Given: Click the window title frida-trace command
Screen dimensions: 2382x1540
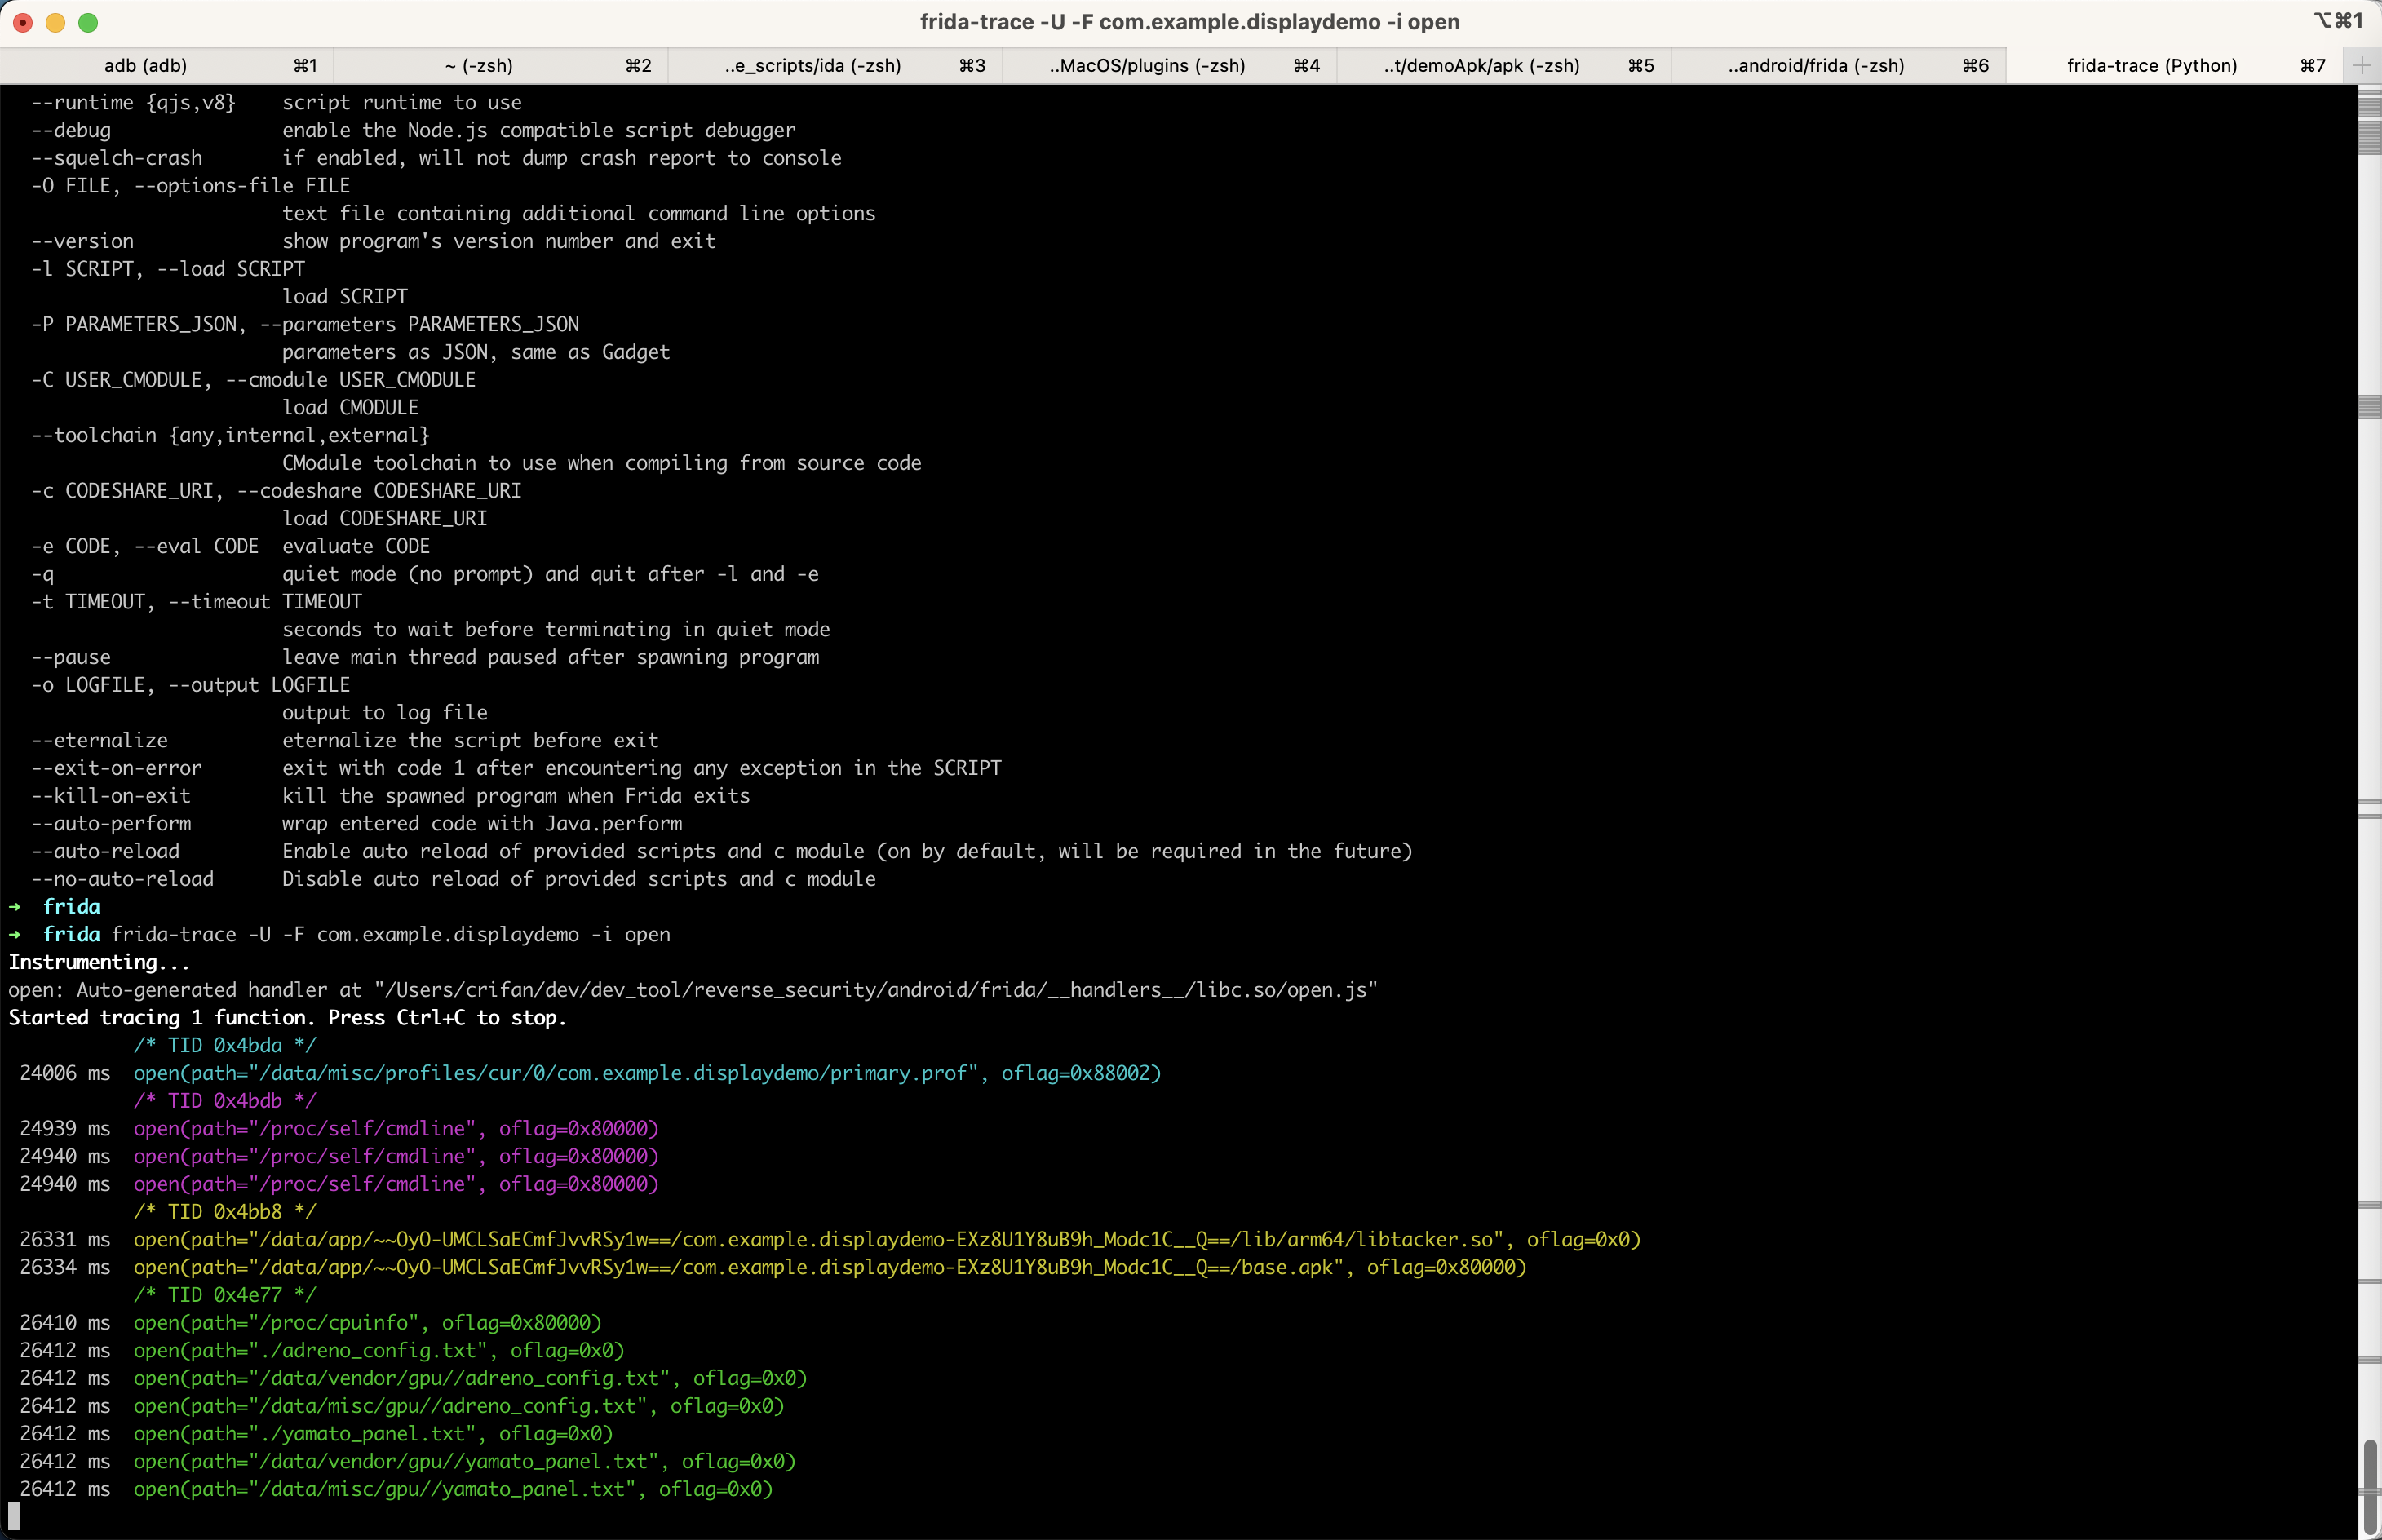Looking at the screenshot, I should pyautogui.click(x=1190, y=22).
